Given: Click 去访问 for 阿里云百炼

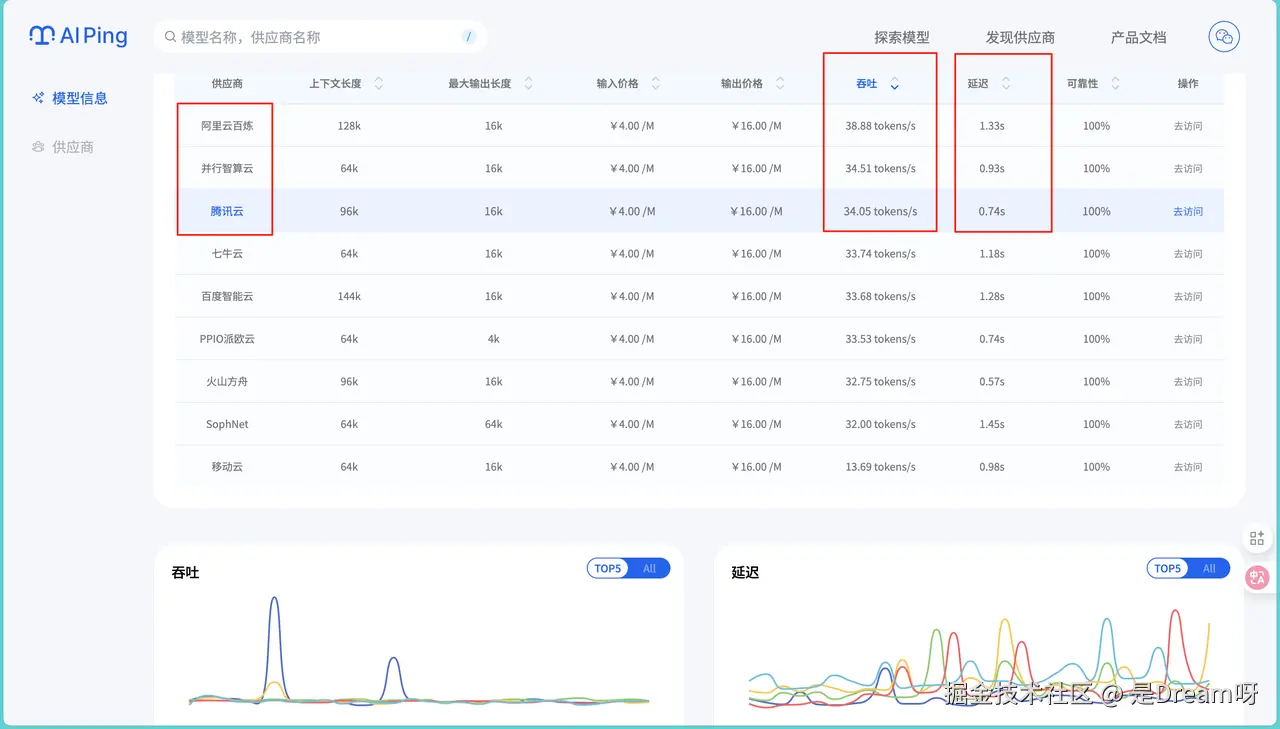Looking at the screenshot, I should point(1188,126).
